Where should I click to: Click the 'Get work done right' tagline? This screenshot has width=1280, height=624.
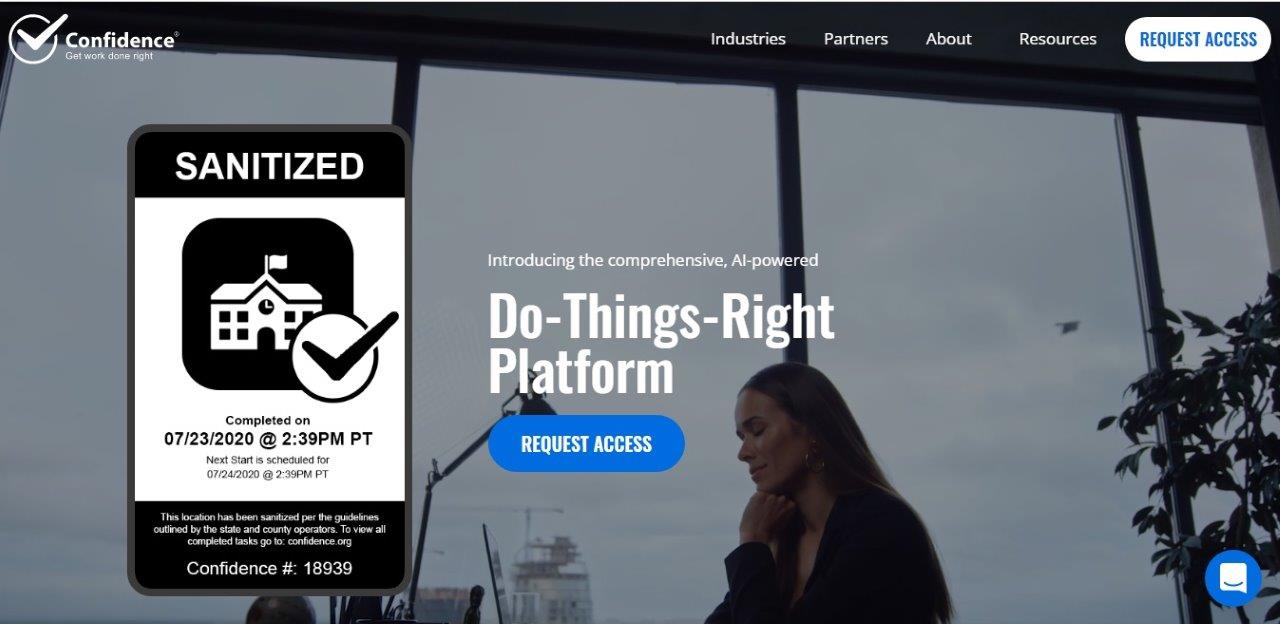(109, 56)
